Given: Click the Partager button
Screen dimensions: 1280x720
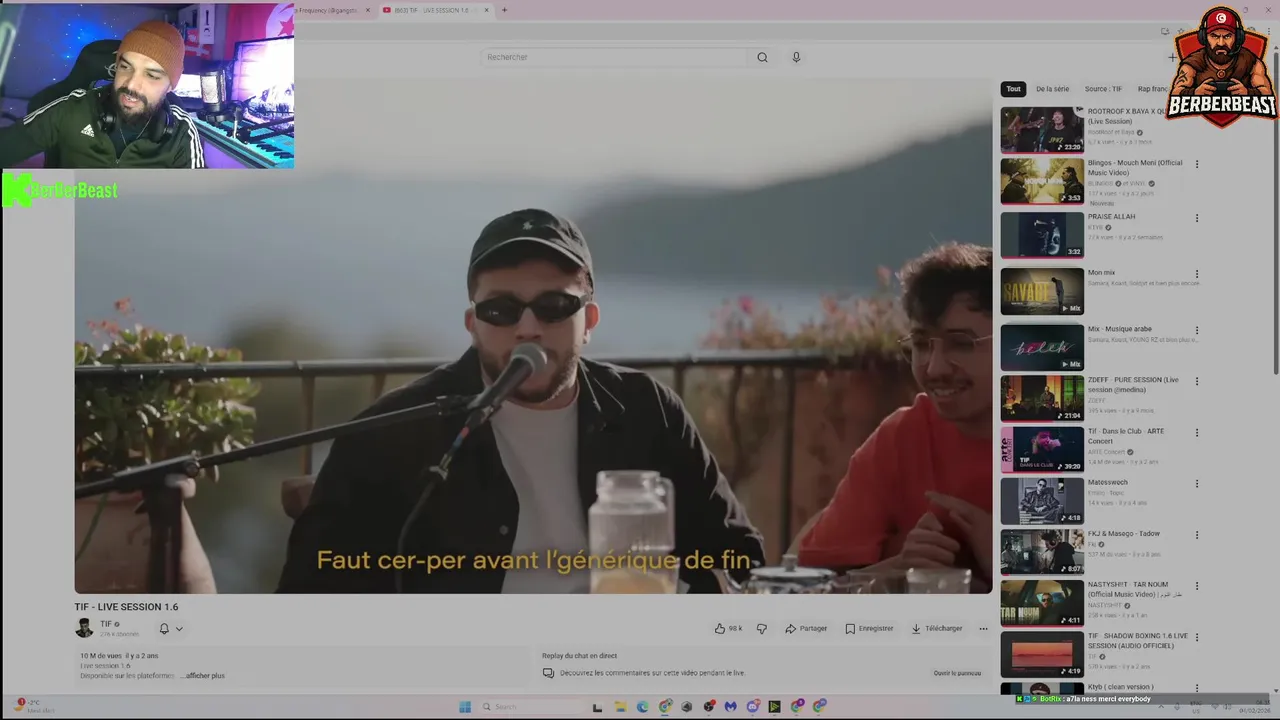Looking at the screenshot, I should pyautogui.click(x=806, y=629).
